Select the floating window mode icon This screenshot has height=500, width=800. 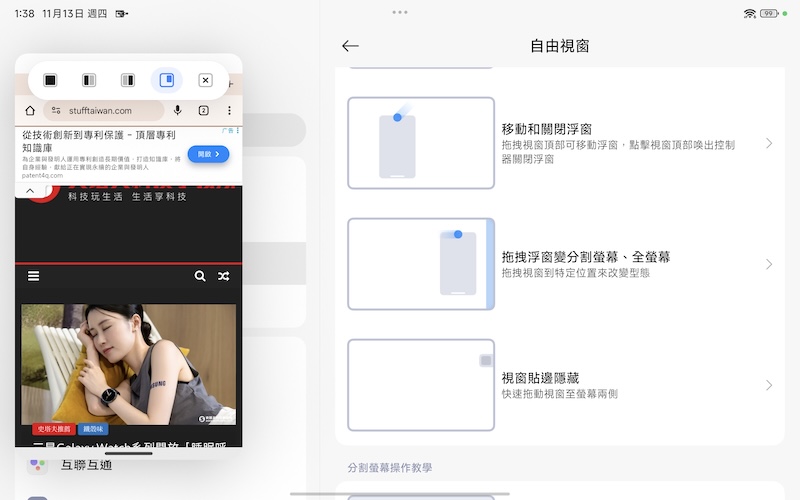[167, 80]
